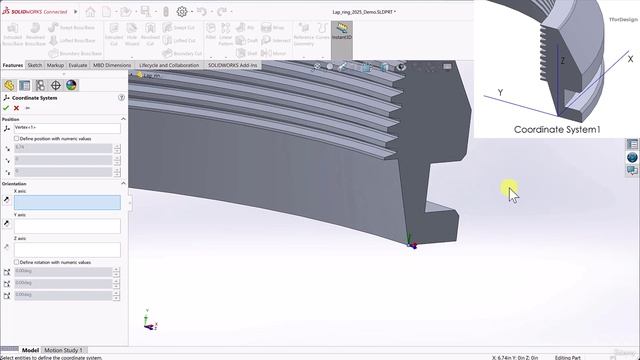Reverse Y axis direction button
The image size is (640, 360).
pos(7,223)
